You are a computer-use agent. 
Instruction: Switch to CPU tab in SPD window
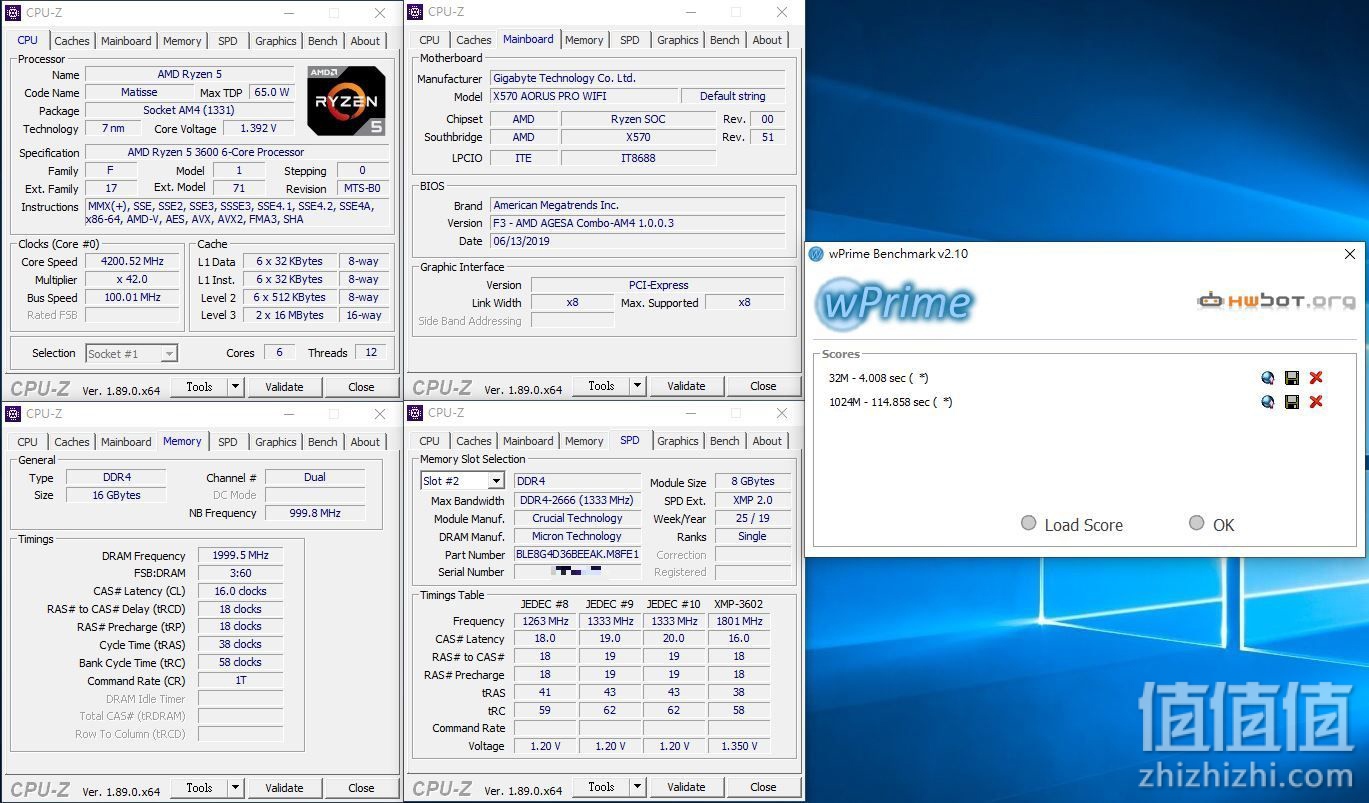[x=430, y=441]
